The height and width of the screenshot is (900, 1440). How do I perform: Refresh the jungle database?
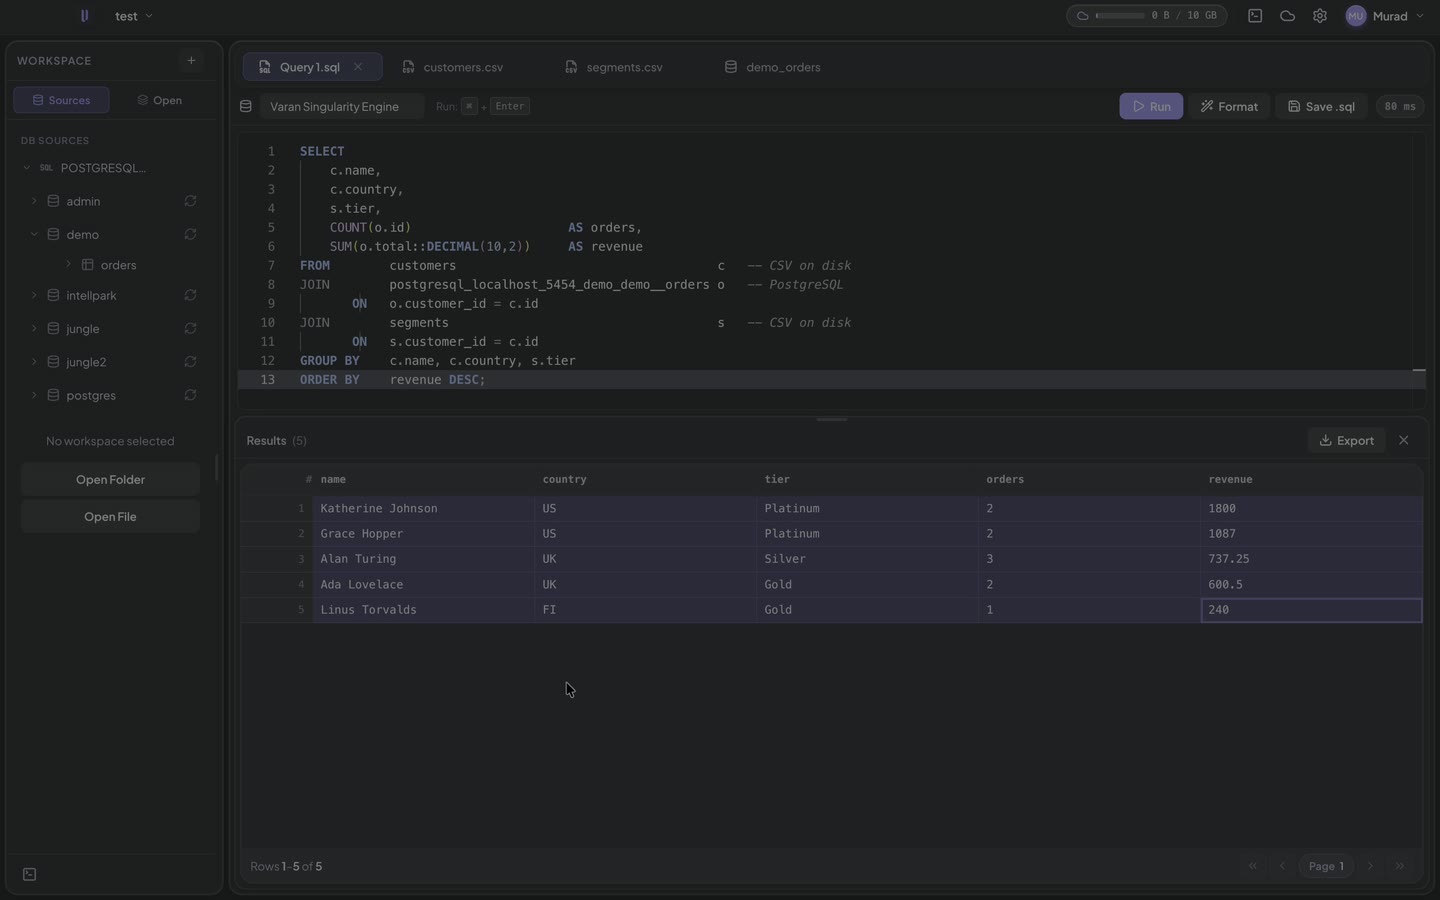(x=190, y=328)
